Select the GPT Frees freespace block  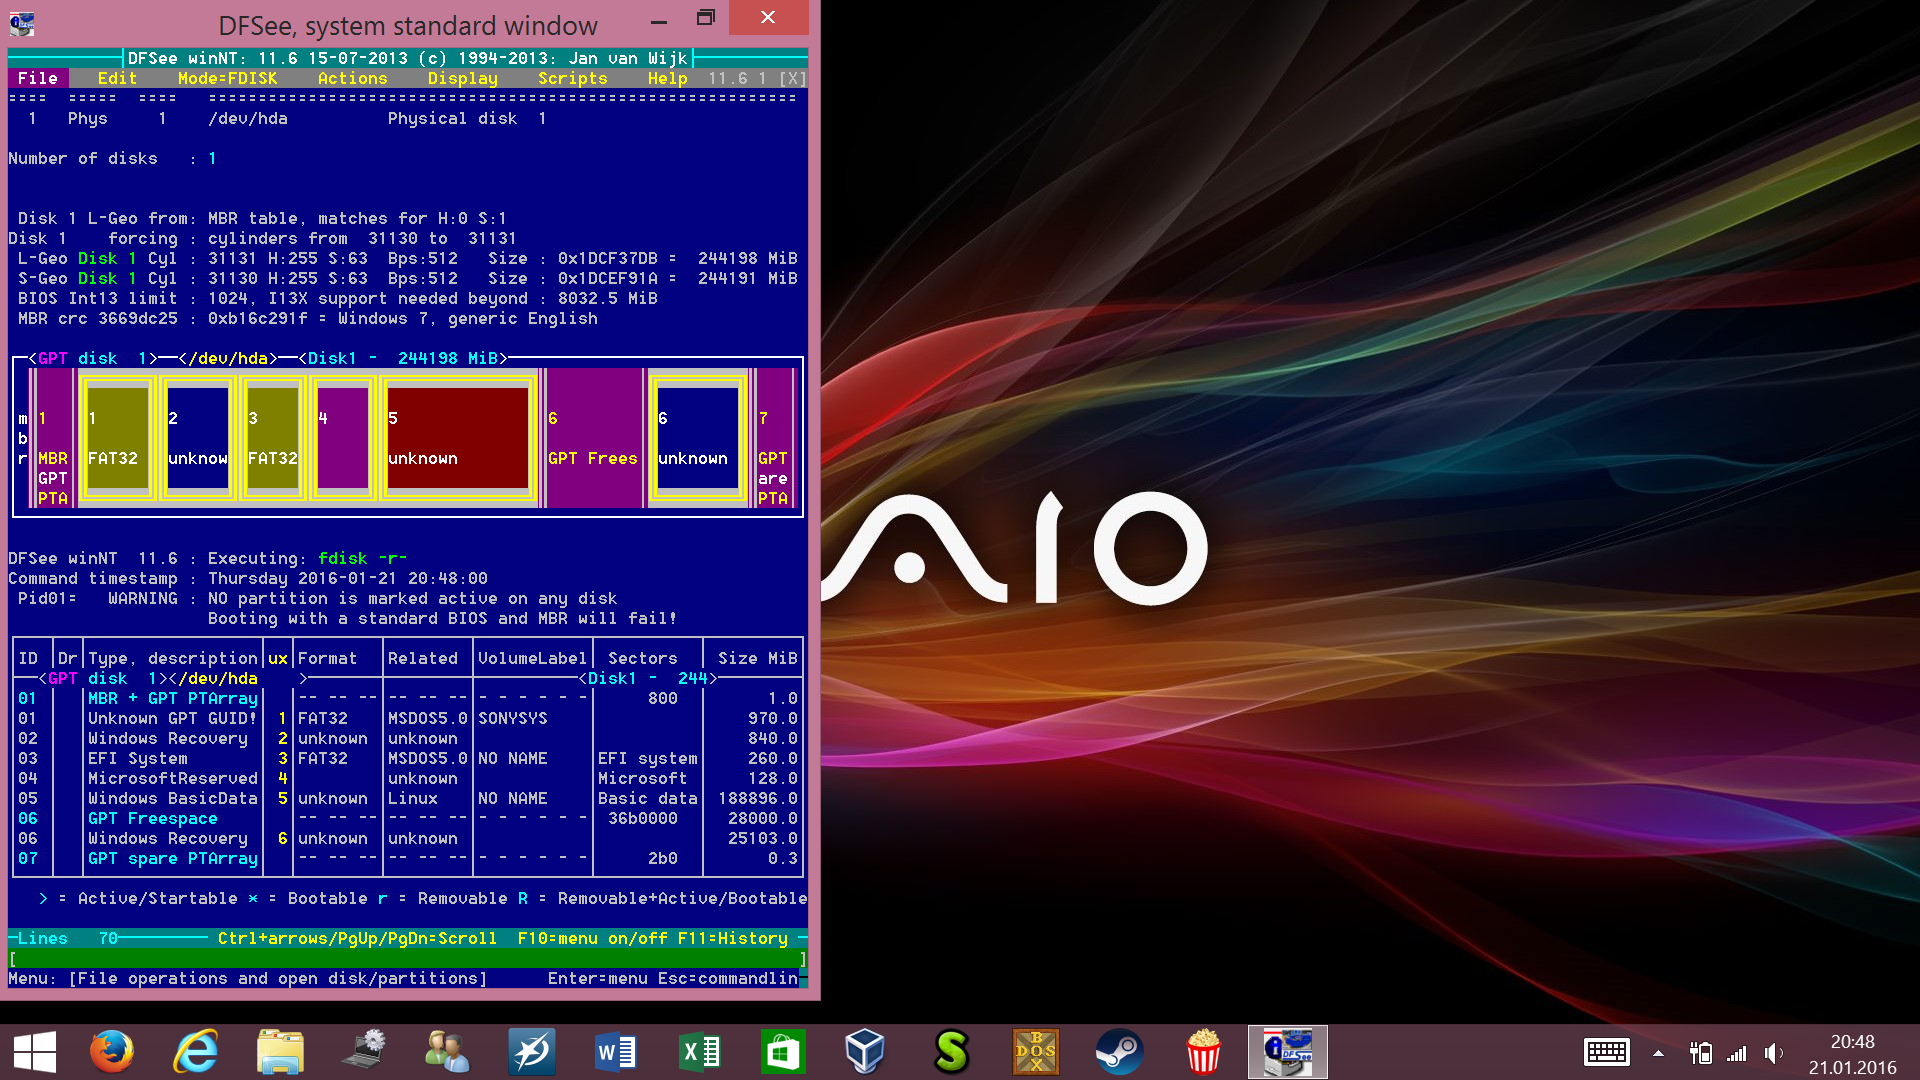(592, 438)
